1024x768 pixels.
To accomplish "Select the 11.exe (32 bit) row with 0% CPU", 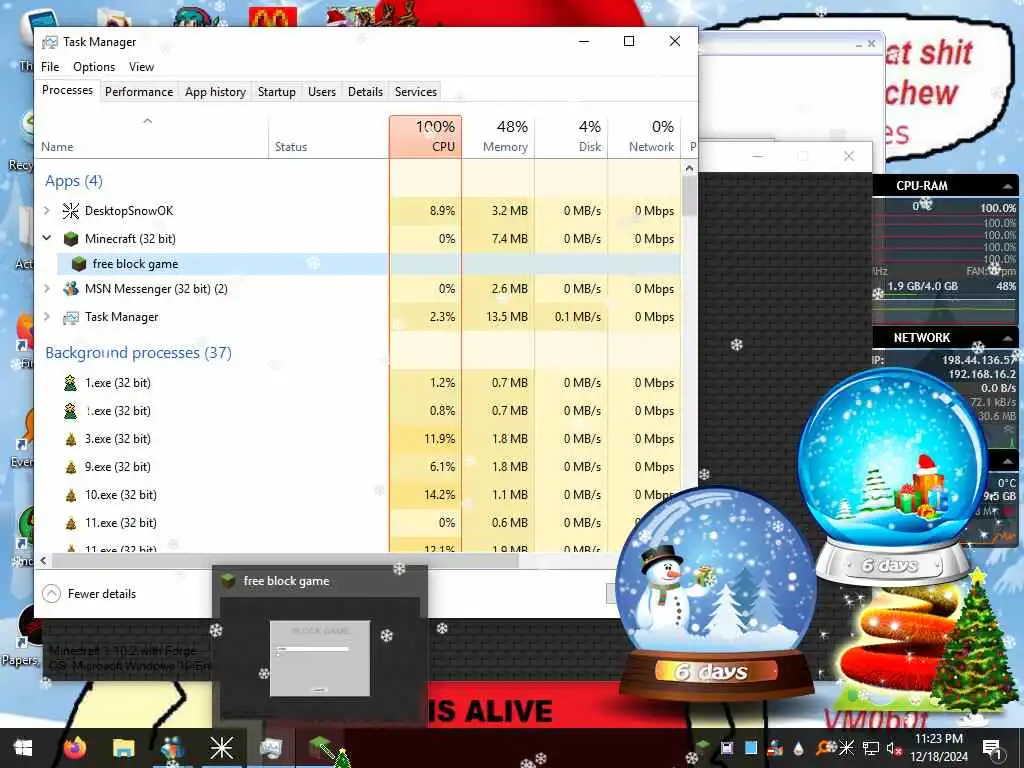I will pos(358,523).
